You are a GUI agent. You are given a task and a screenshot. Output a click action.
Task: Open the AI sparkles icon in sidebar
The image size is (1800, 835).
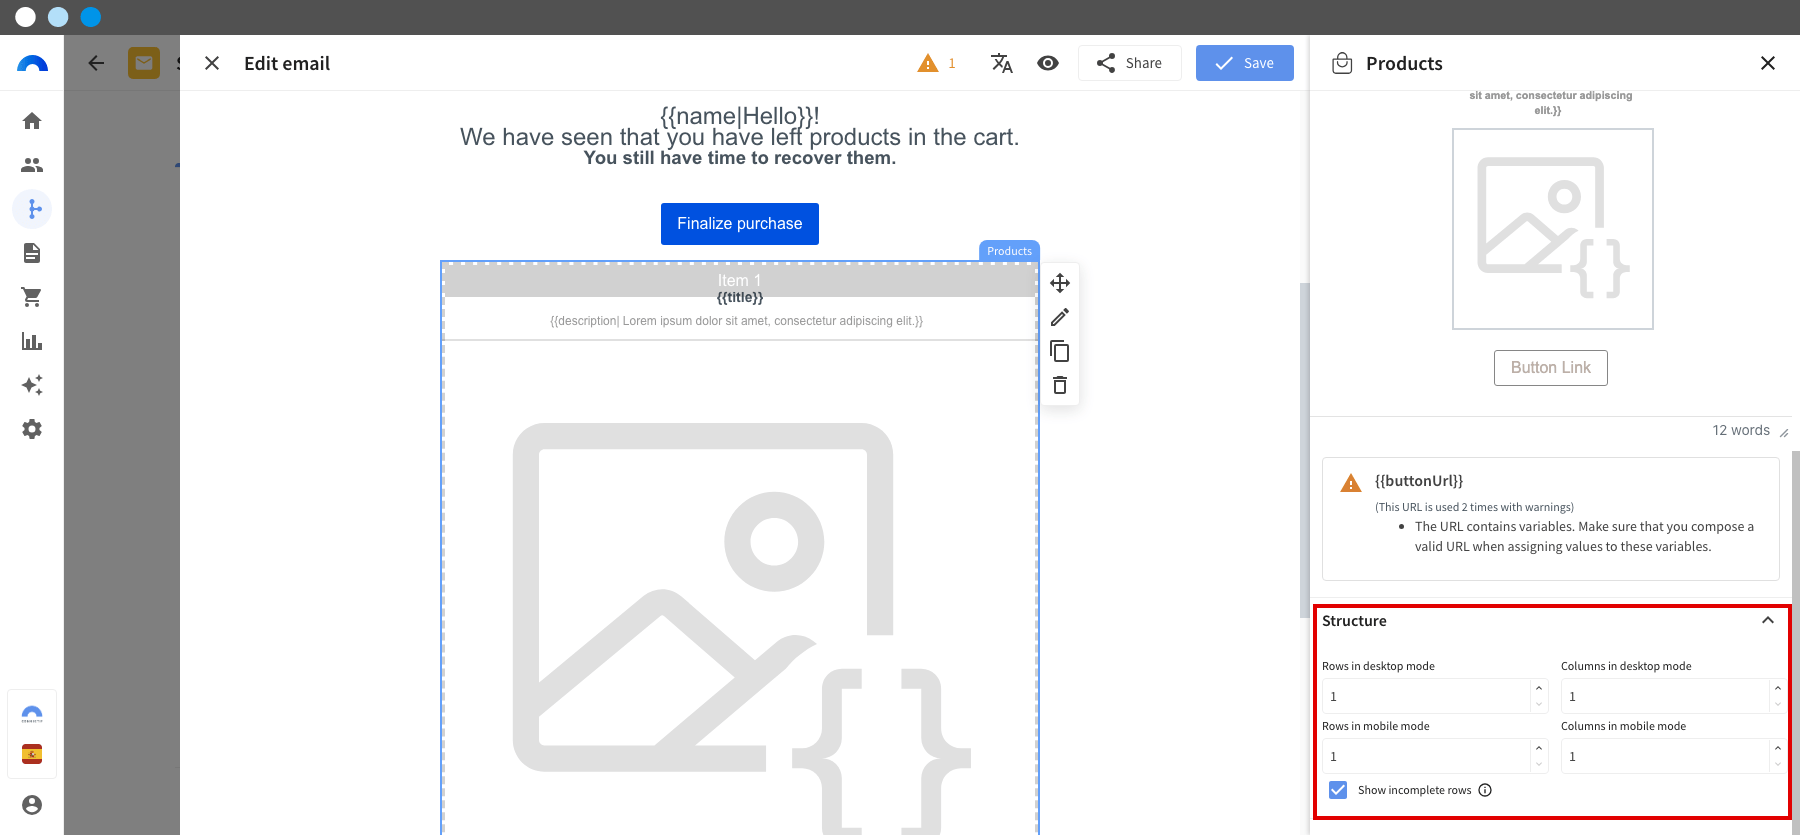[32, 385]
